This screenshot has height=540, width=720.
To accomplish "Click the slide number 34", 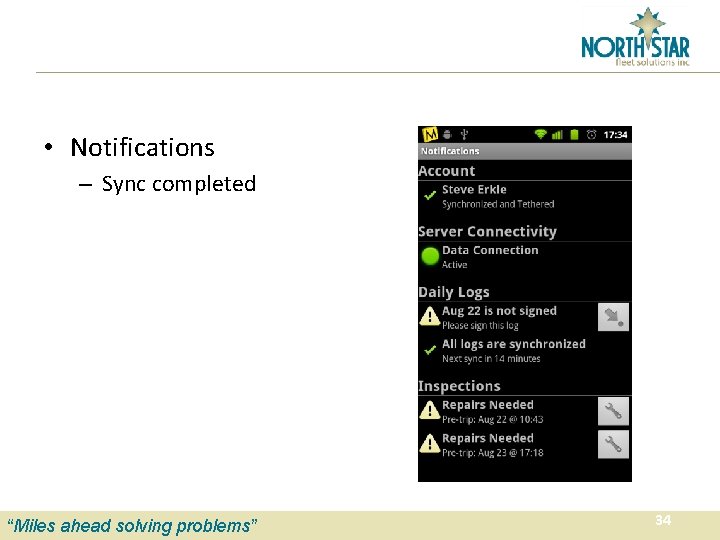I will 663,520.
